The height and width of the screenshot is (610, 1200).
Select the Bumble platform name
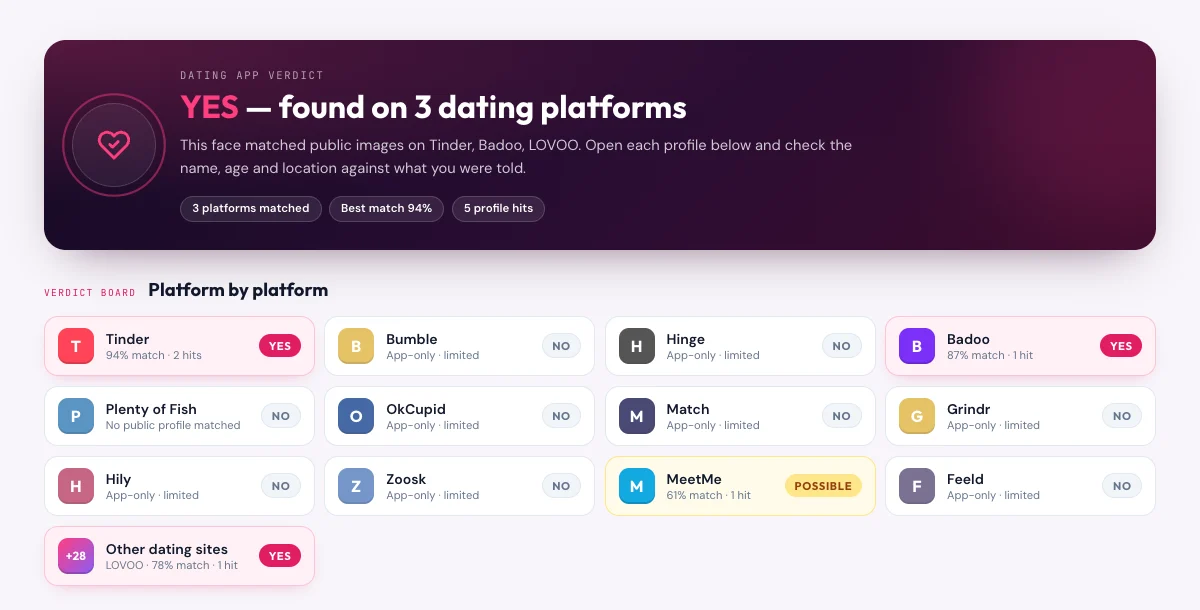pos(412,339)
